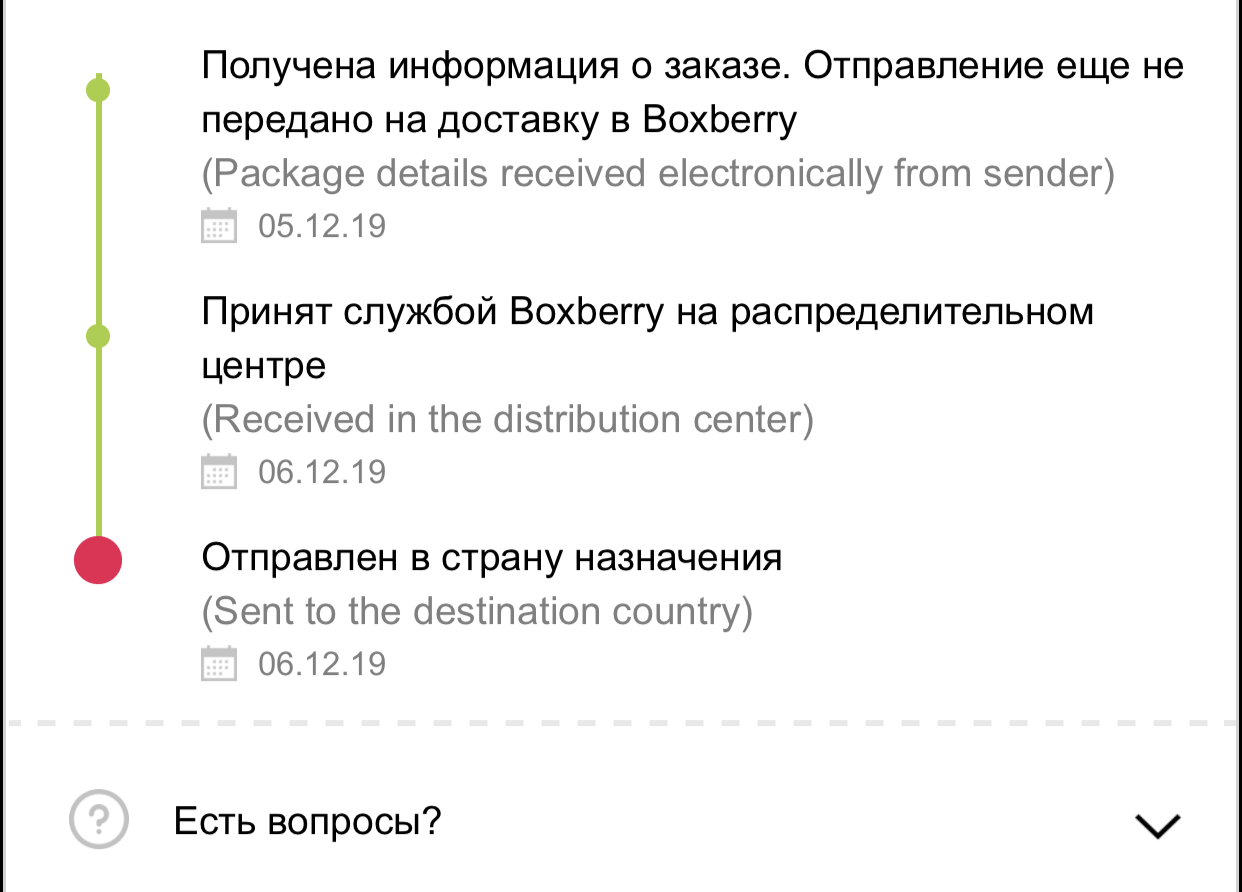Click the 05.12.19 date label
The image size is (1242, 892).
(321, 226)
